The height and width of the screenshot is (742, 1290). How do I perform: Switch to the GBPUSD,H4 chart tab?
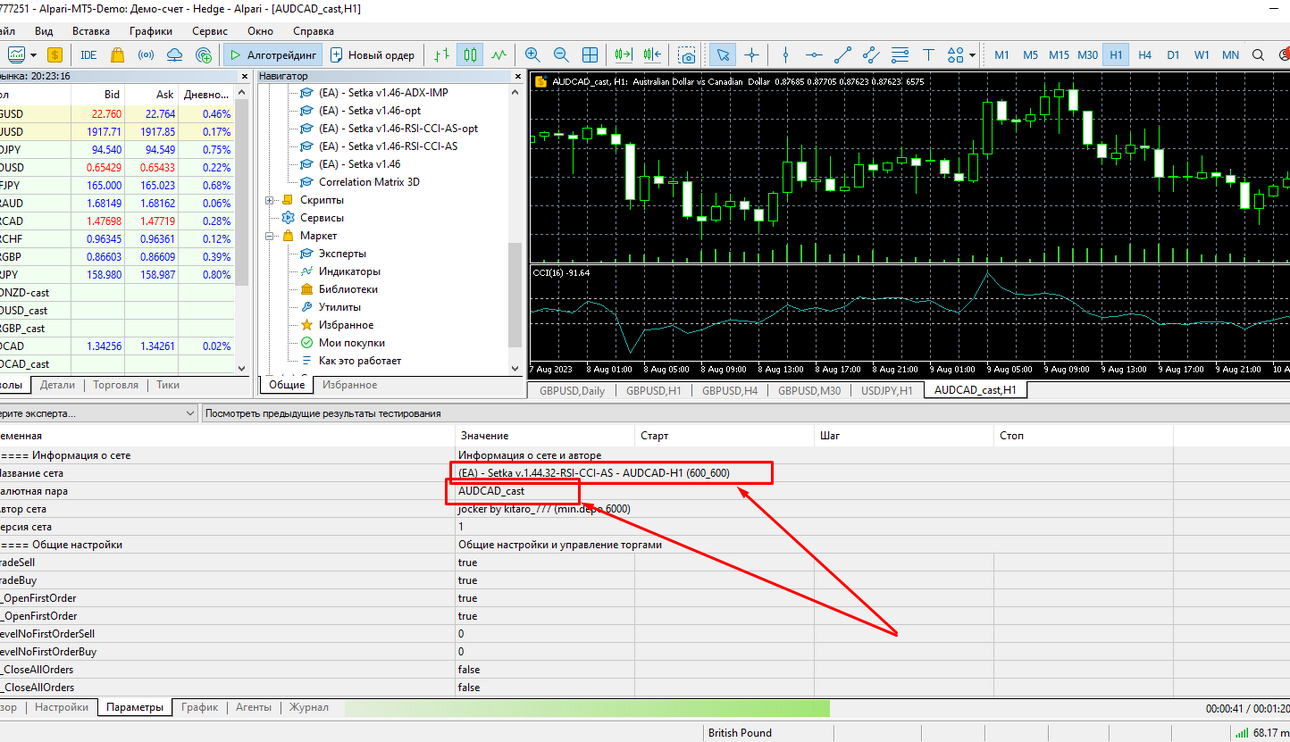tap(729, 391)
